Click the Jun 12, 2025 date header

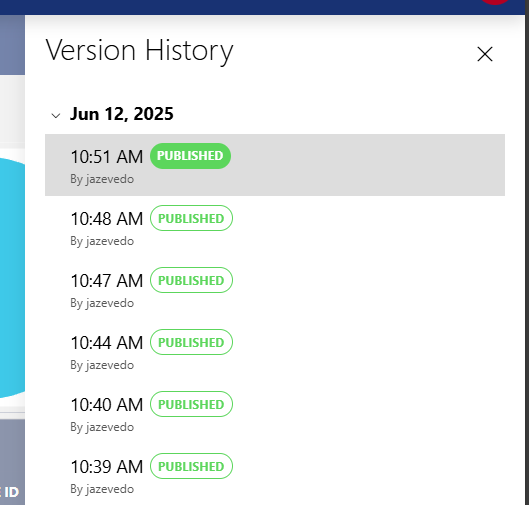[x=121, y=114]
